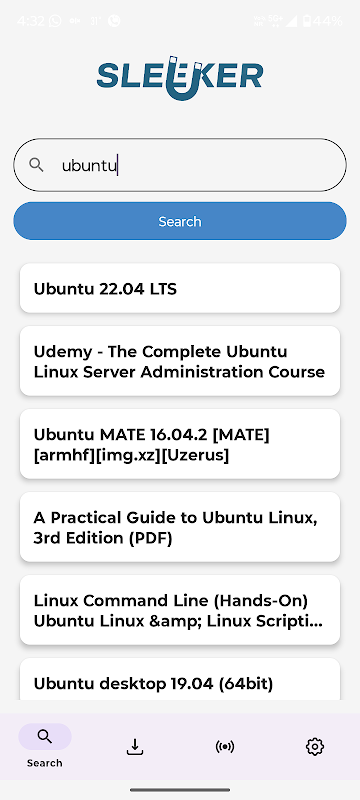Image resolution: width=360 pixels, height=800 pixels.
Task: Open Linux Command Line (Hands-On) result
Action: [180, 610]
